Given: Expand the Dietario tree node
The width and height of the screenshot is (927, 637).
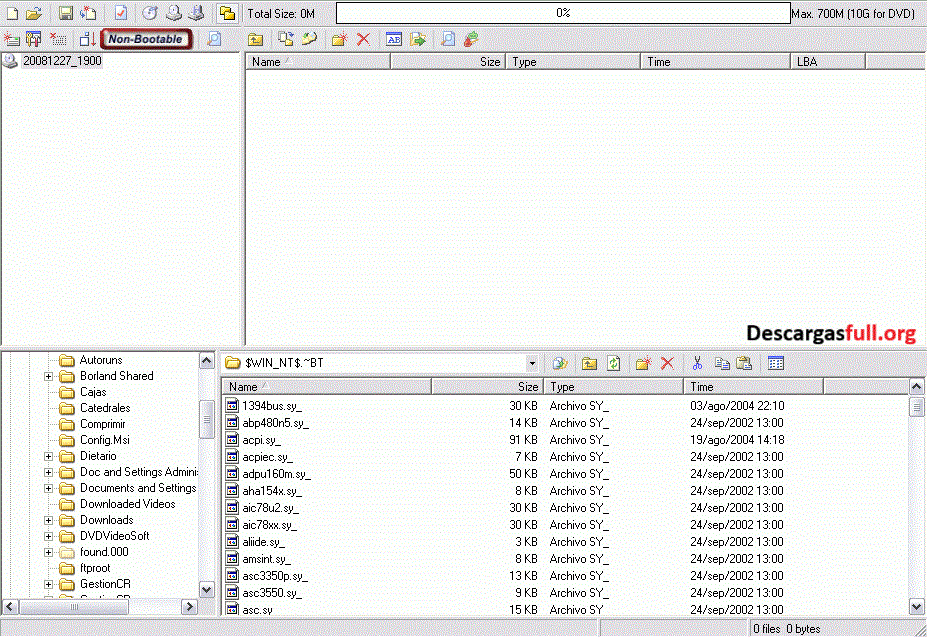Looking at the screenshot, I should 48,456.
